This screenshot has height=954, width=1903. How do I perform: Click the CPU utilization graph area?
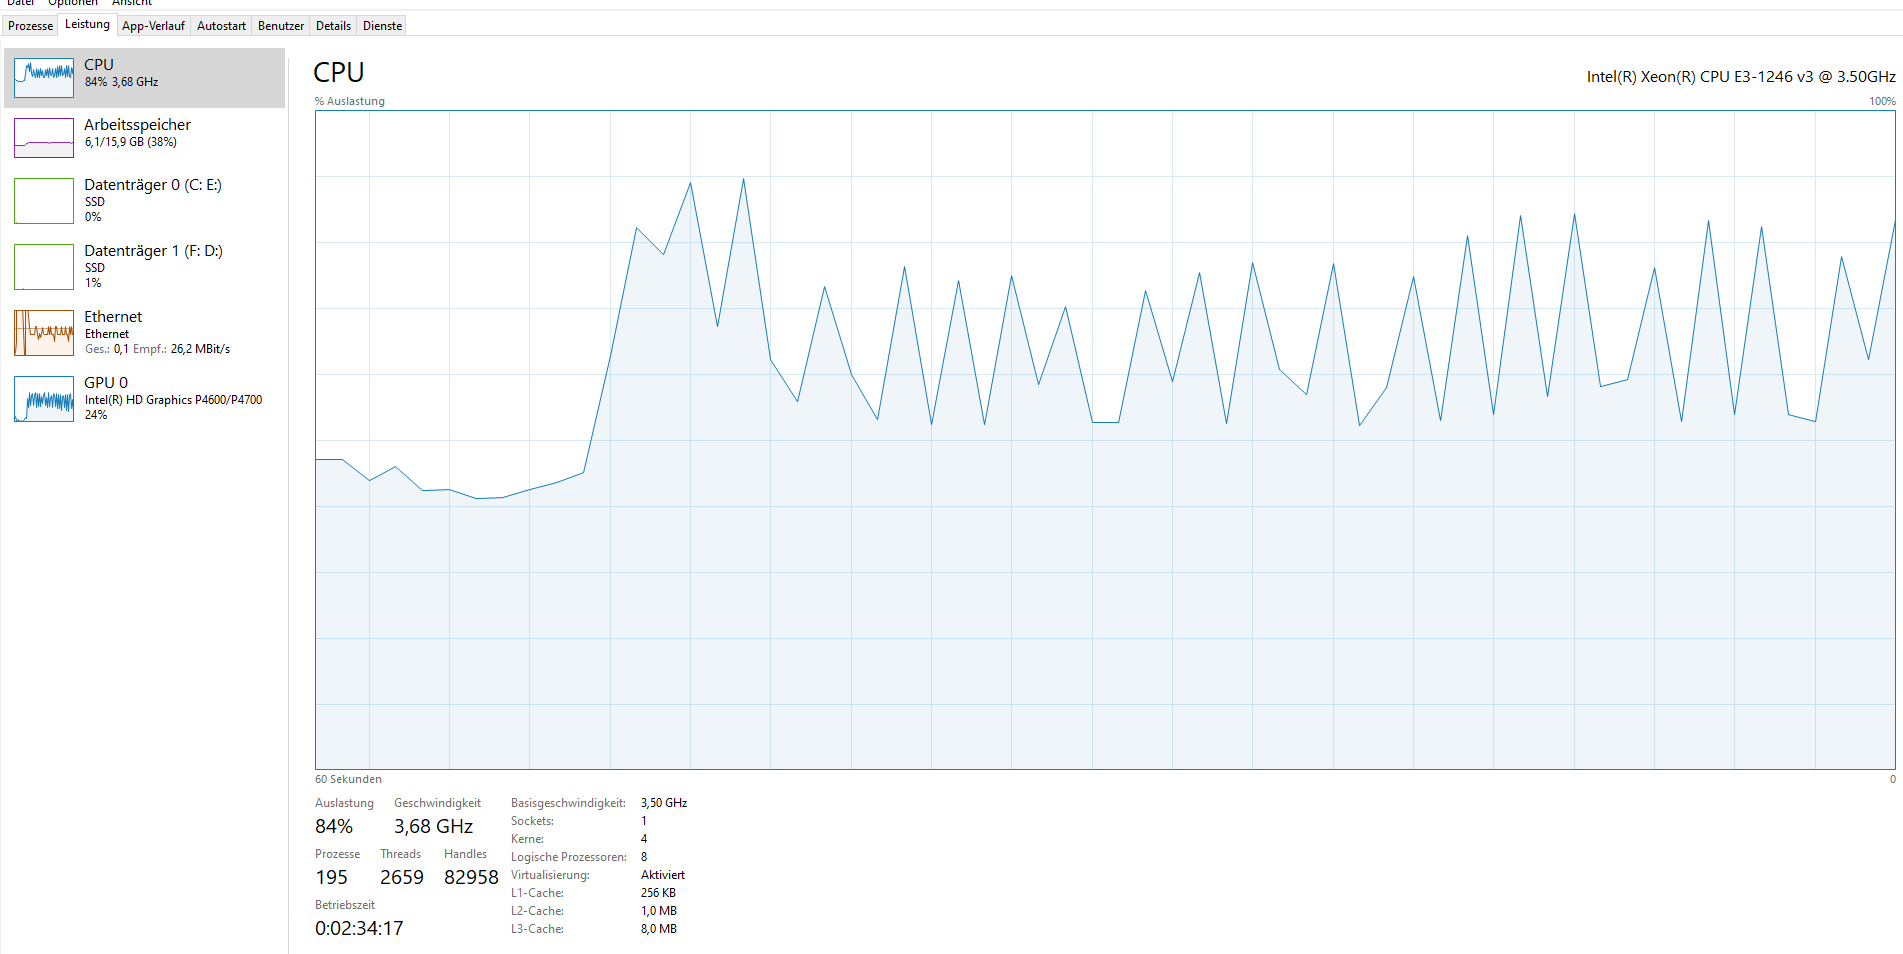tap(1105, 439)
